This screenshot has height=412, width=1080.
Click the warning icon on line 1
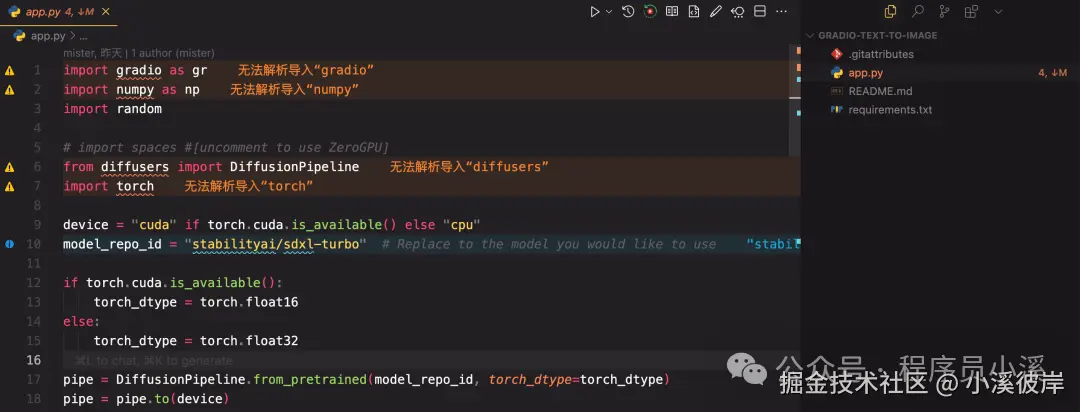click(10, 70)
